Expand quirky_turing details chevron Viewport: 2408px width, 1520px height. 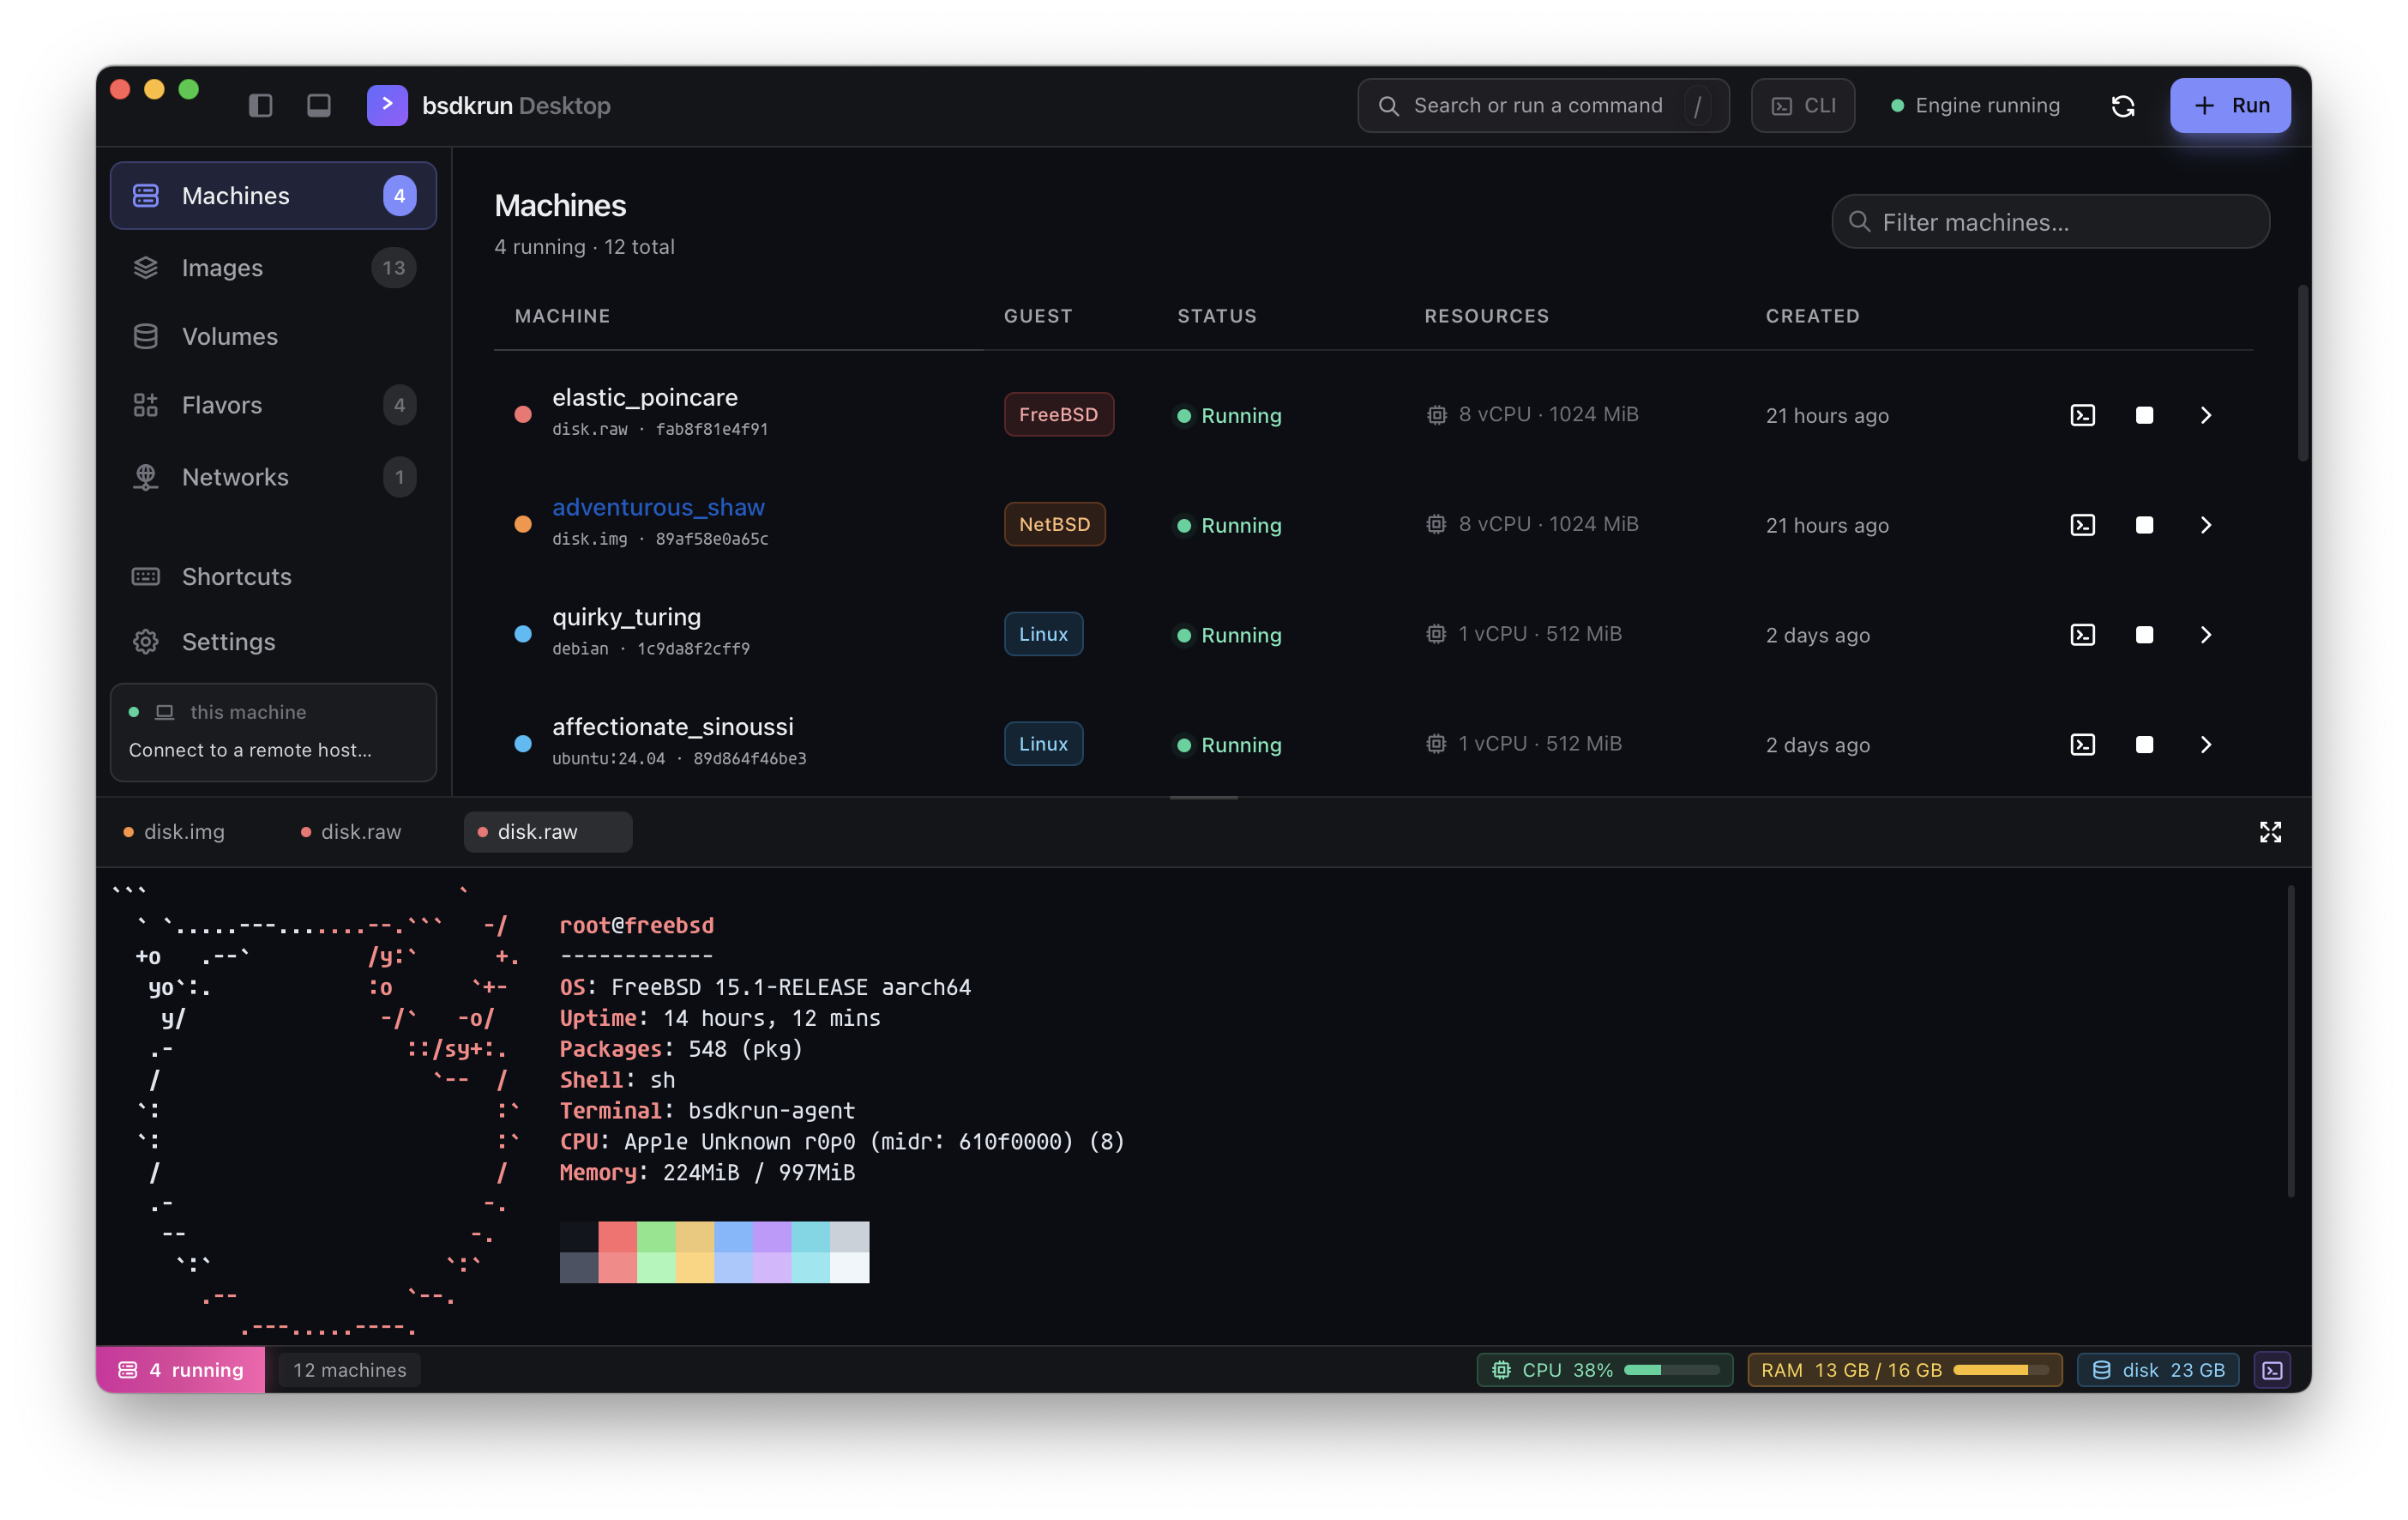[x=2205, y=635]
